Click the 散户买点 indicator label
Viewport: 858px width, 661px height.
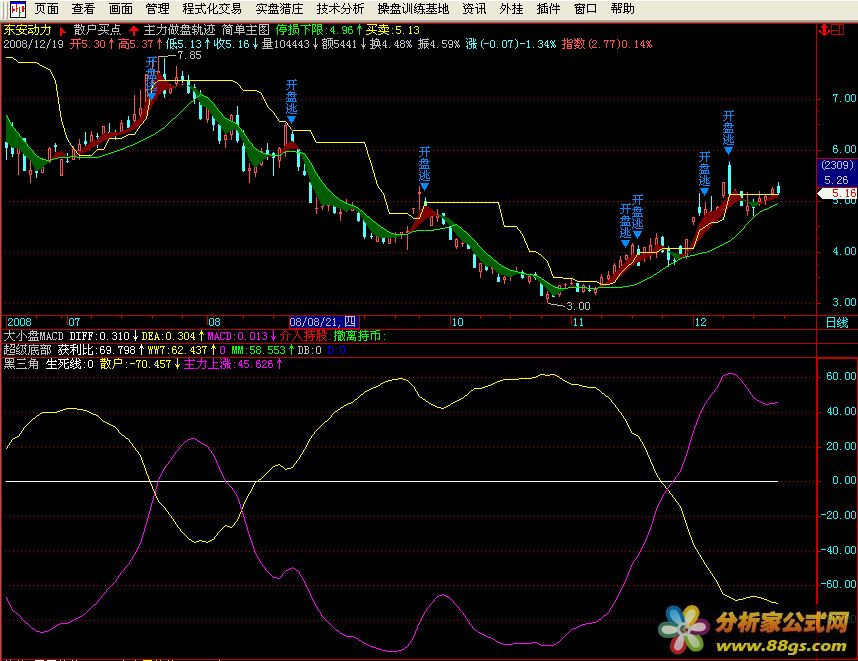[x=97, y=30]
